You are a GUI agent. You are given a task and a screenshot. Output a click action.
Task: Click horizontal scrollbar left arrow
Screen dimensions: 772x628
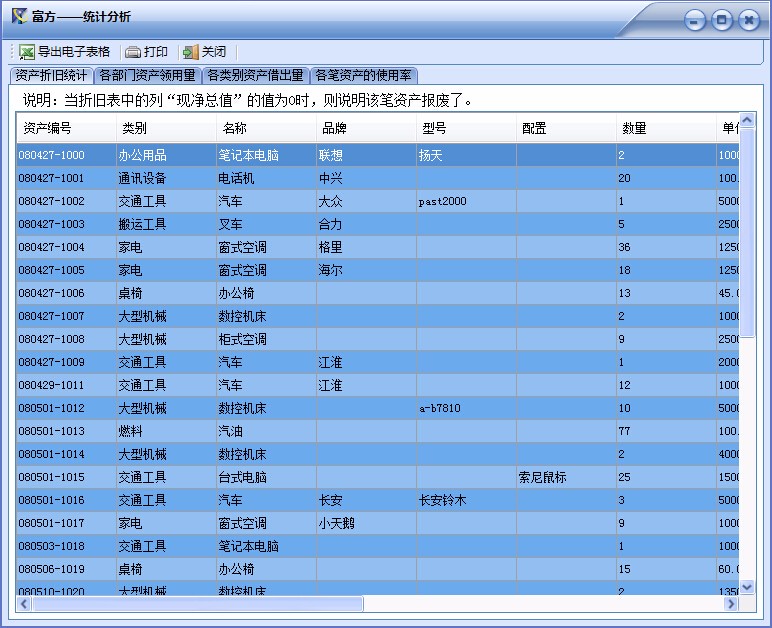click(x=25, y=604)
